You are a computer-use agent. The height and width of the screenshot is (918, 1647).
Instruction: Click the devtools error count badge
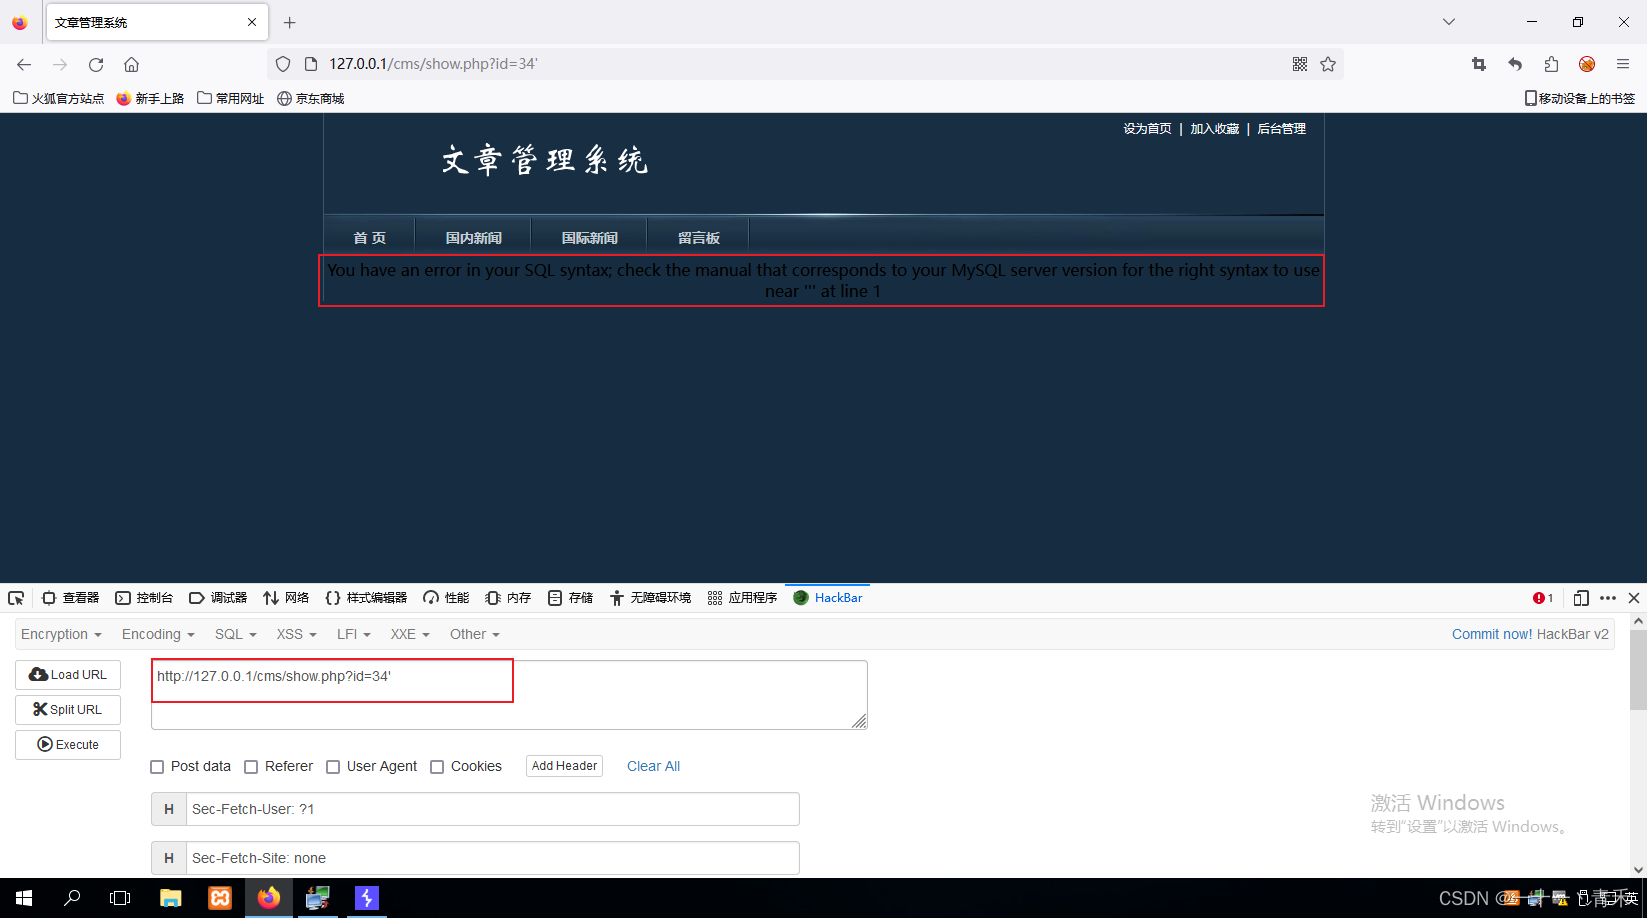point(1543,598)
